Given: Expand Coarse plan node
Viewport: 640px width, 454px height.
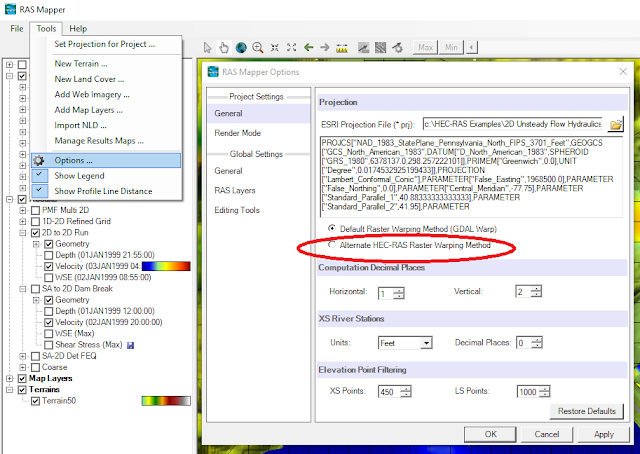Looking at the screenshot, I should tap(23, 367).
